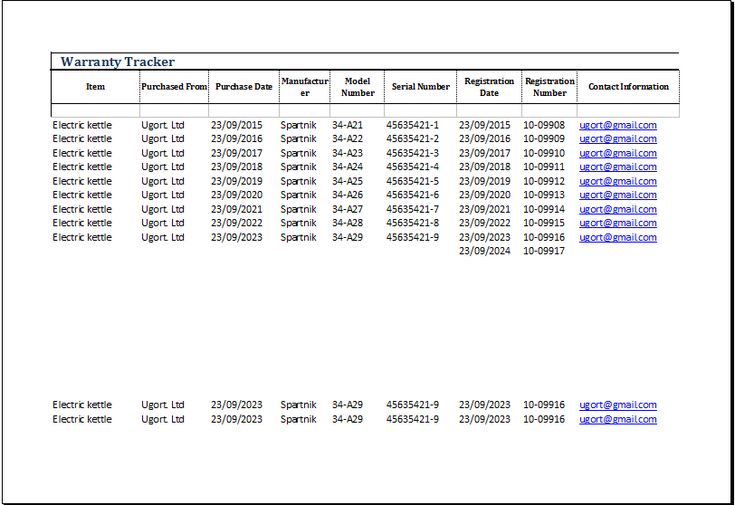Click the Purchase Date cell 23/09/2015
This screenshot has height=505, width=735.
(x=236, y=125)
